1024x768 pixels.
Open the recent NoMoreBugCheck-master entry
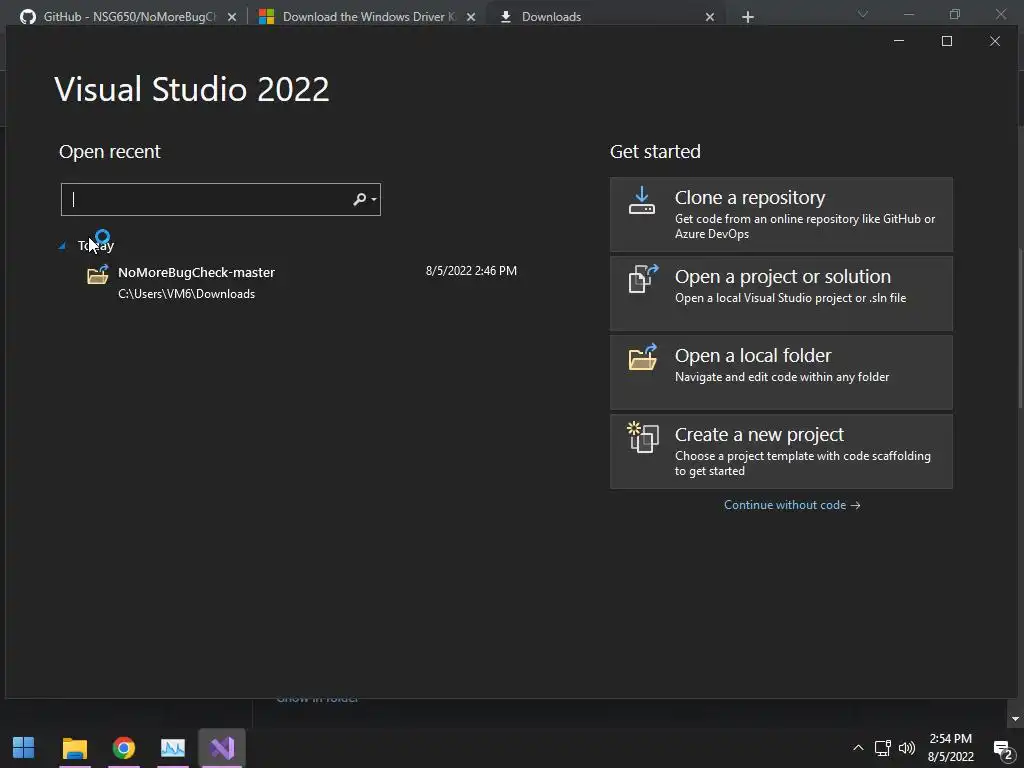(x=302, y=282)
